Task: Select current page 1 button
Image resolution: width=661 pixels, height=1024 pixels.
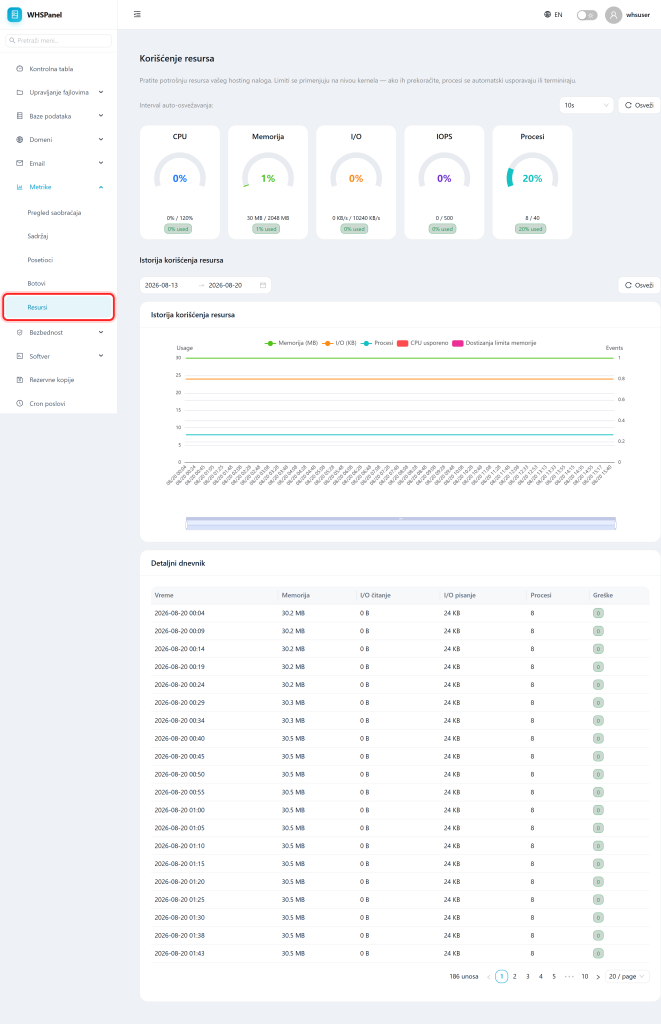Action: (502, 976)
